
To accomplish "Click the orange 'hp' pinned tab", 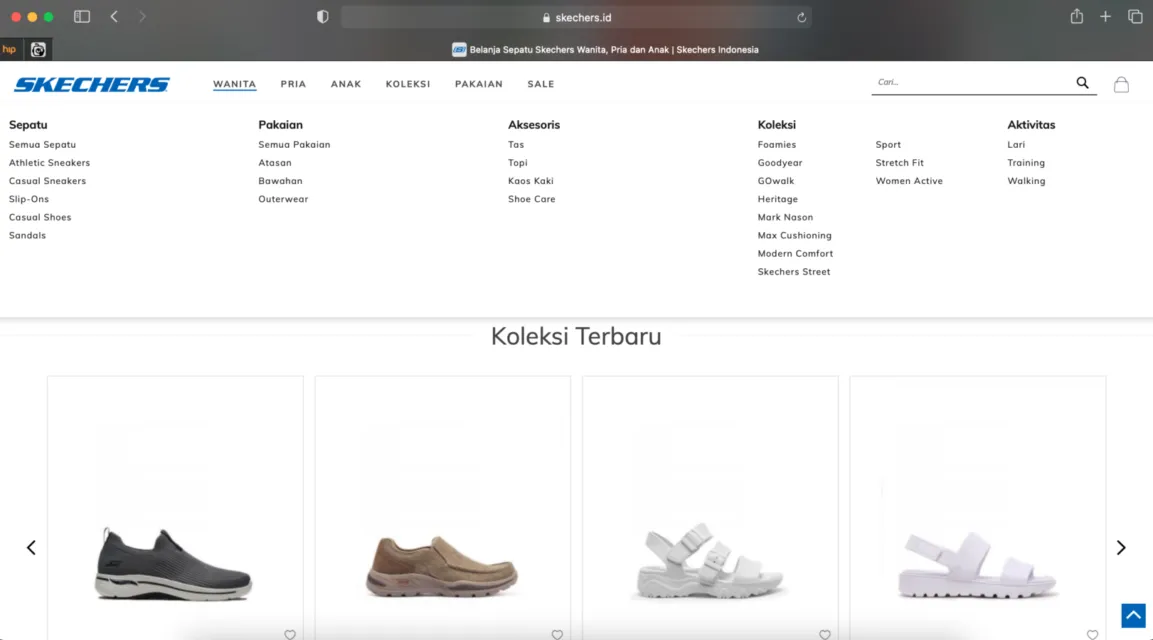I will [x=10, y=49].
